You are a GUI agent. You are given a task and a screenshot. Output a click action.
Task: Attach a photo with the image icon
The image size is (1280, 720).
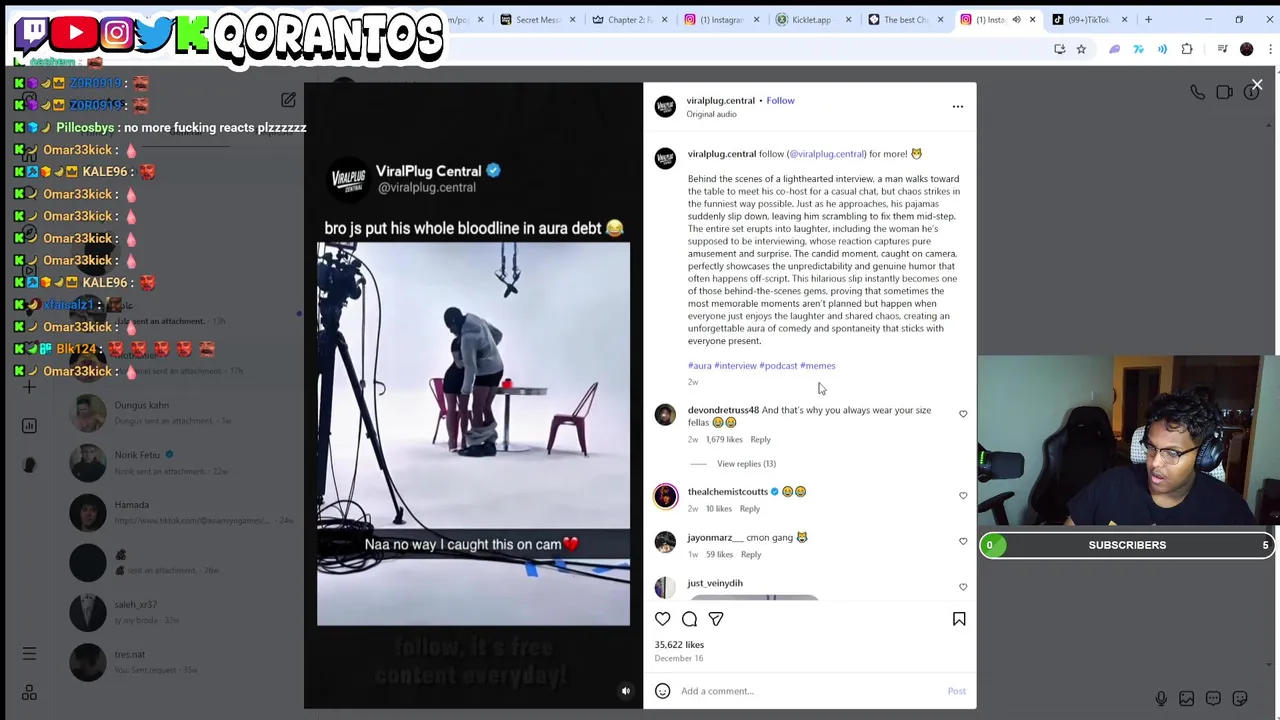(1186, 698)
